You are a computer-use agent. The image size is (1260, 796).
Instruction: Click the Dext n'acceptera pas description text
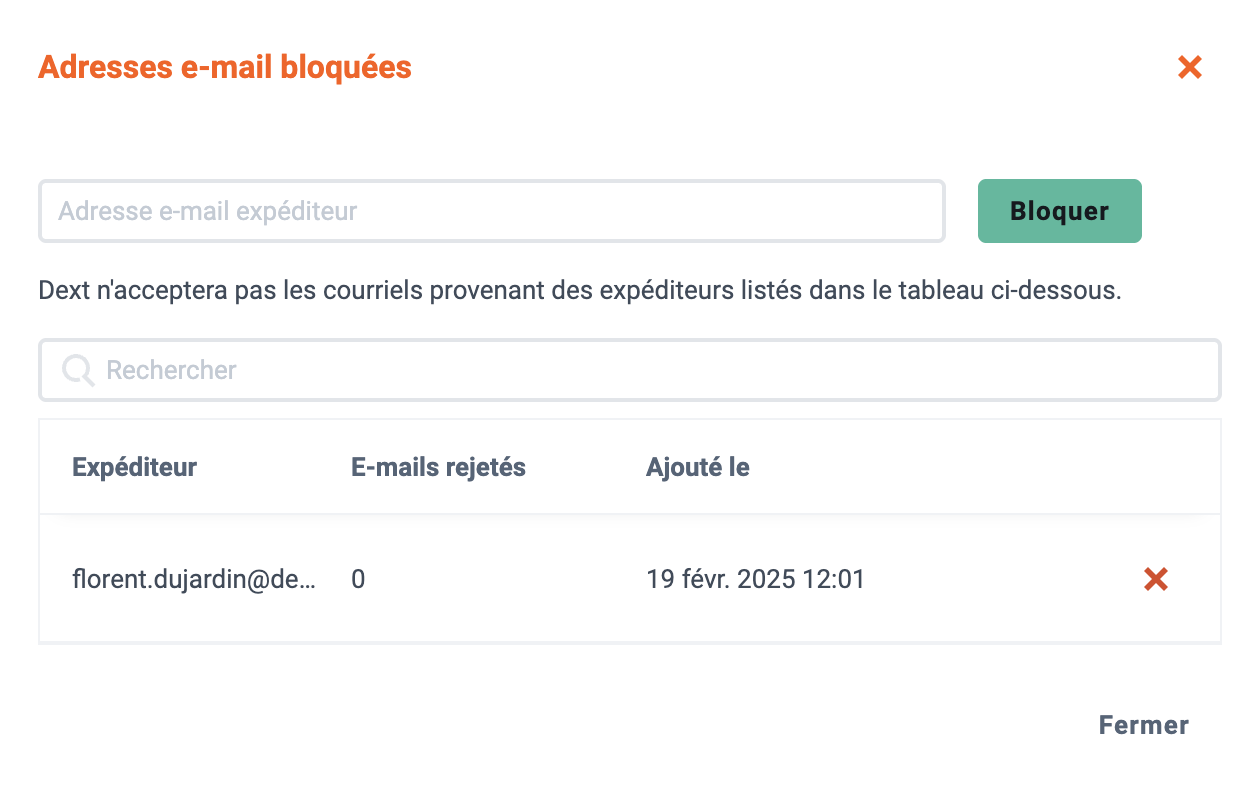[580, 292]
